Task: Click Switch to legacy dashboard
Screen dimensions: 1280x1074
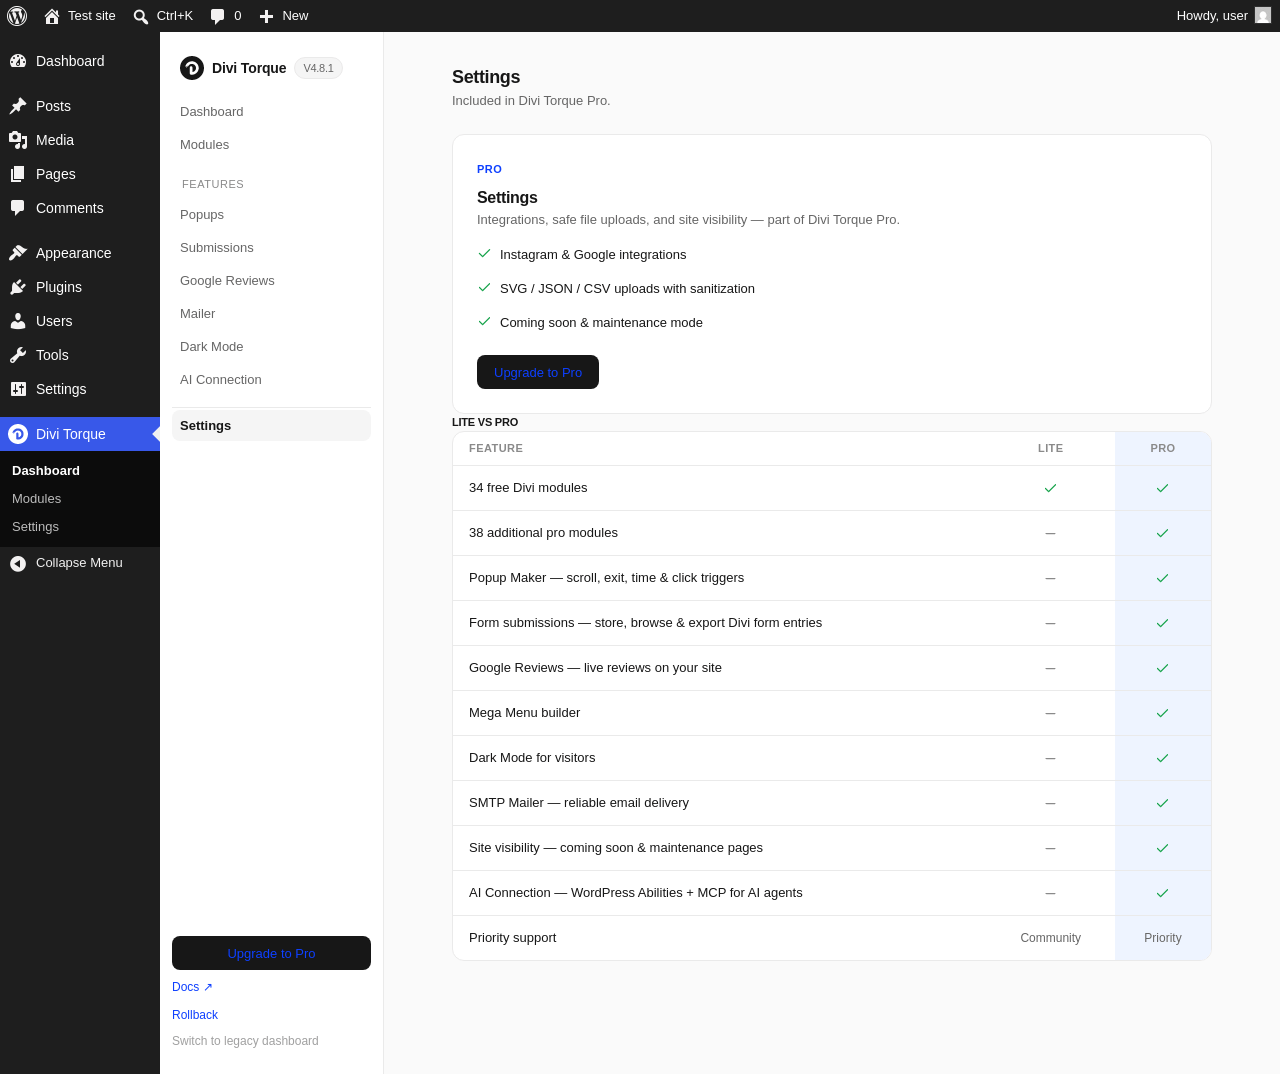Action: pos(245,1041)
